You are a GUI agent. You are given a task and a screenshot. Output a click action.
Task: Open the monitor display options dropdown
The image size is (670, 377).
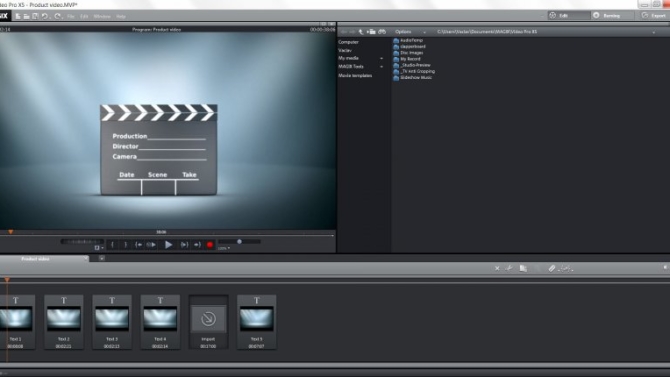click(99, 248)
